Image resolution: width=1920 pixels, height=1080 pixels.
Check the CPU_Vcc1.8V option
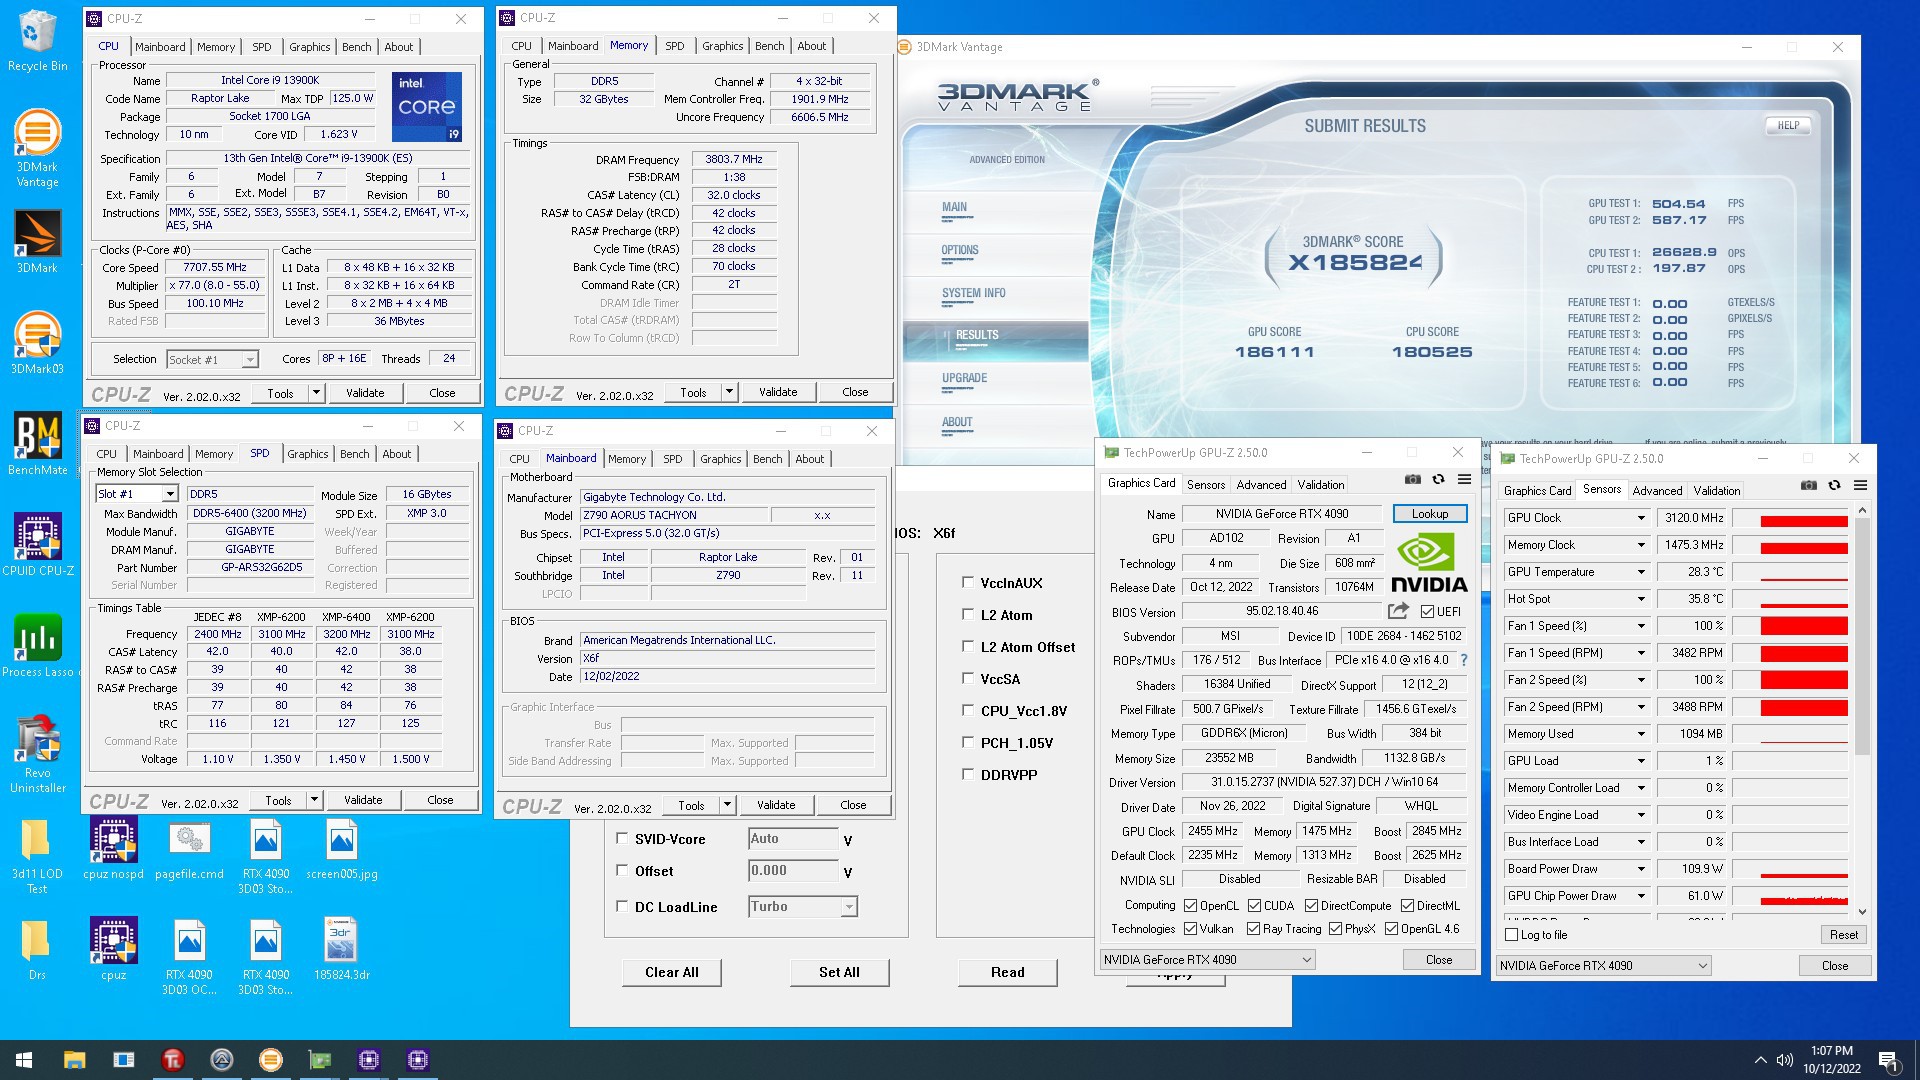(967, 710)
